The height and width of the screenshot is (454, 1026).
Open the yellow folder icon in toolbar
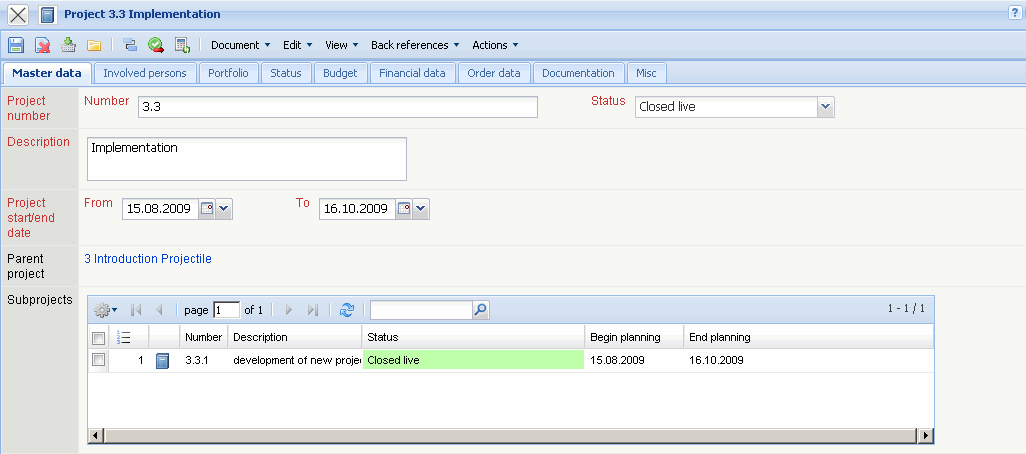(x=94, y=45)
